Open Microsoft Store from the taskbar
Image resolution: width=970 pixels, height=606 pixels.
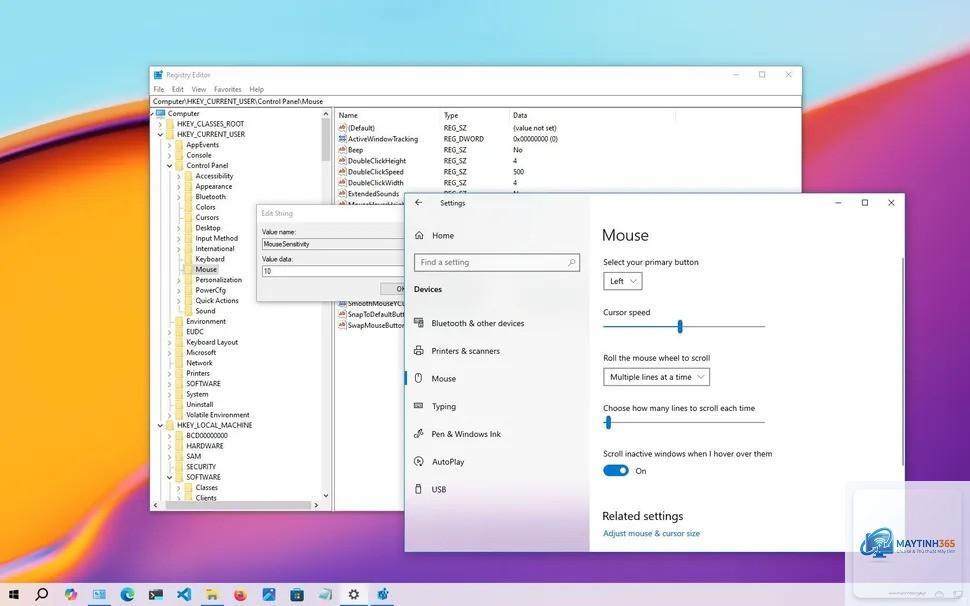[297, 594]
